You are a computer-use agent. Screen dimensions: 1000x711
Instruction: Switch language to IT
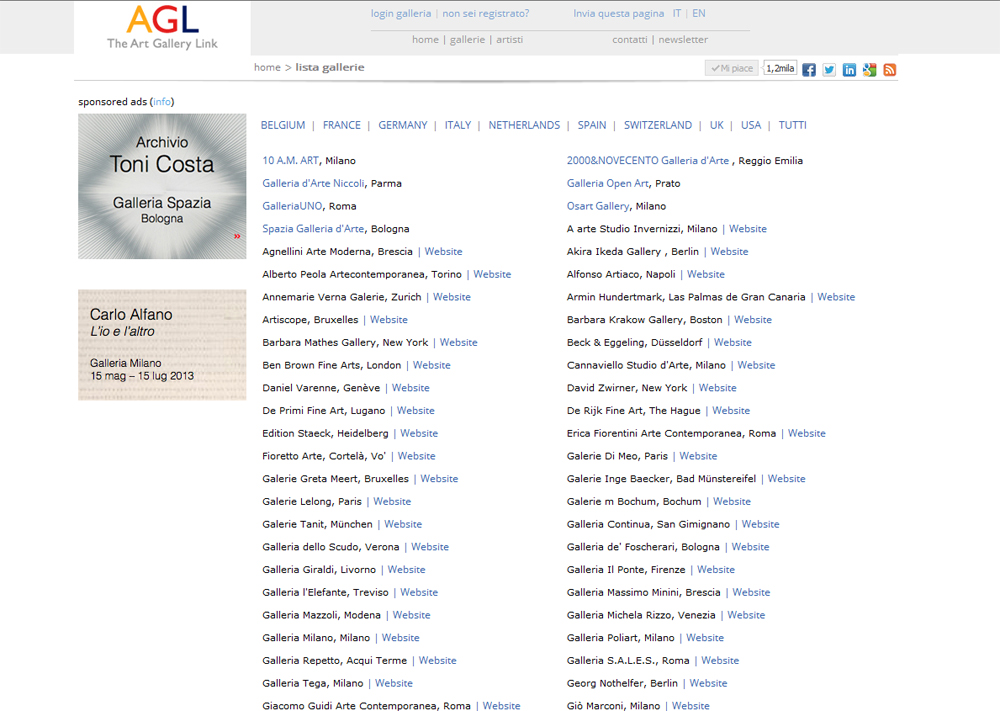click(677, 13)
